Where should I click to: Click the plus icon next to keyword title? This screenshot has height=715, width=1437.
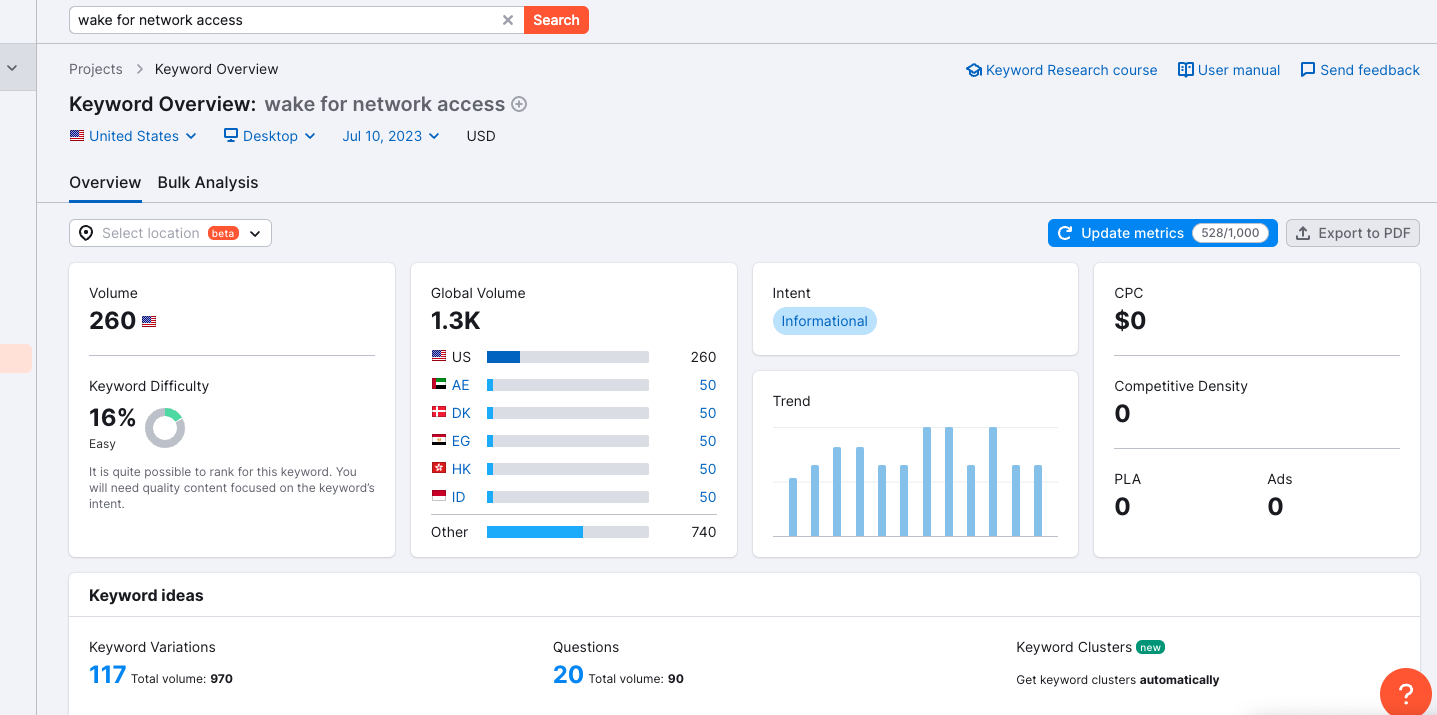pyautogui.click(x=519, y=104)
